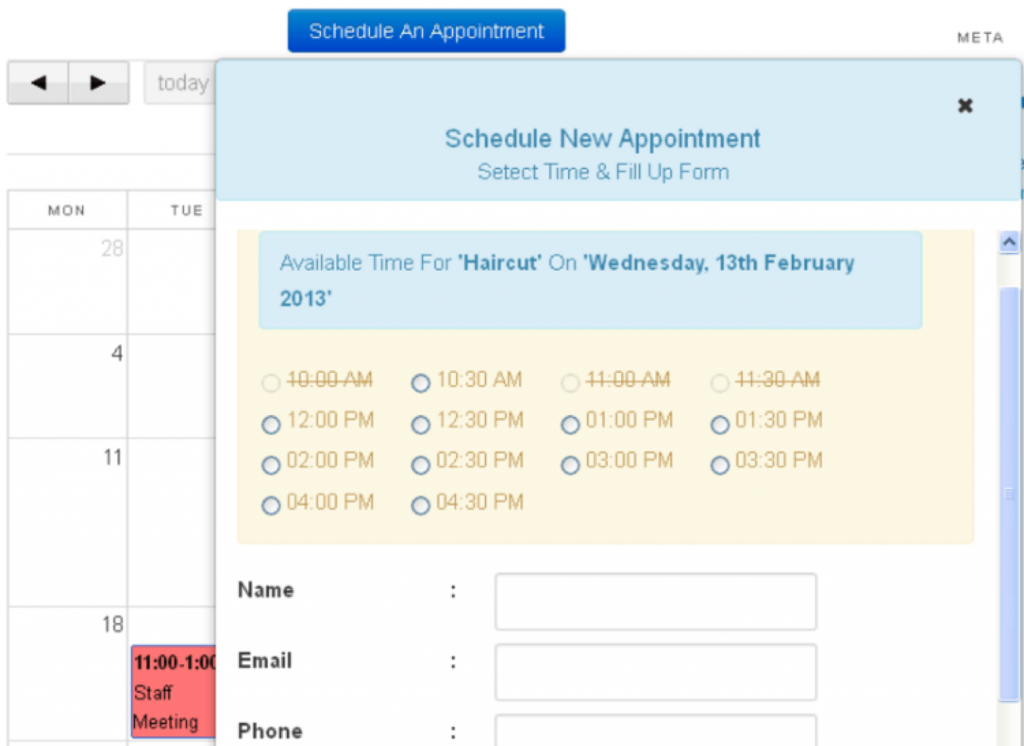
Task: Choose the 12:30 PM radio option
Action: (421, 425)
